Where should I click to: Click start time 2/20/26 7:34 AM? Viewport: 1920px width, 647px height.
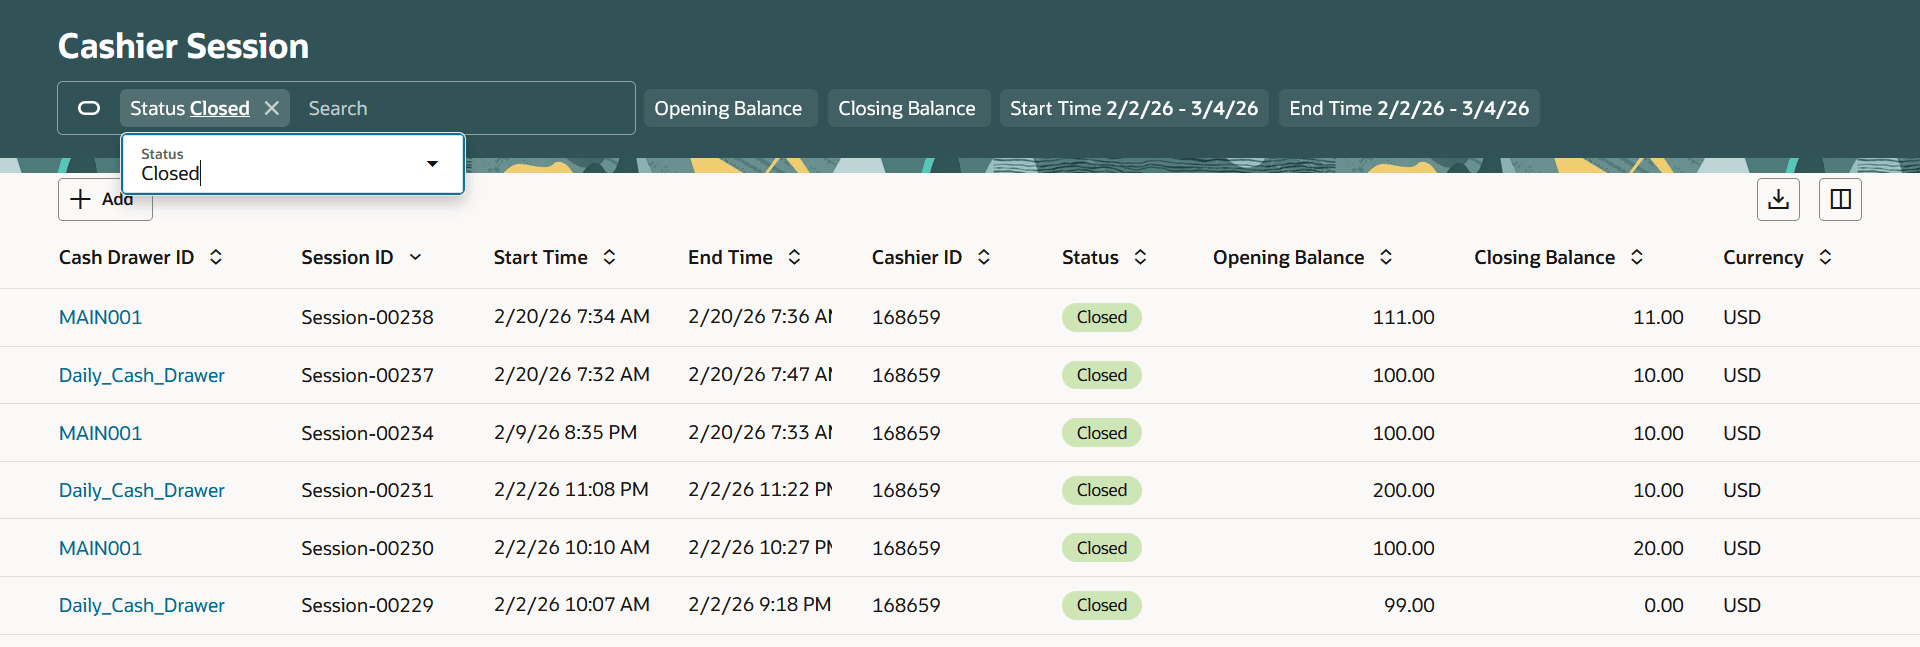tap(571, 317)
